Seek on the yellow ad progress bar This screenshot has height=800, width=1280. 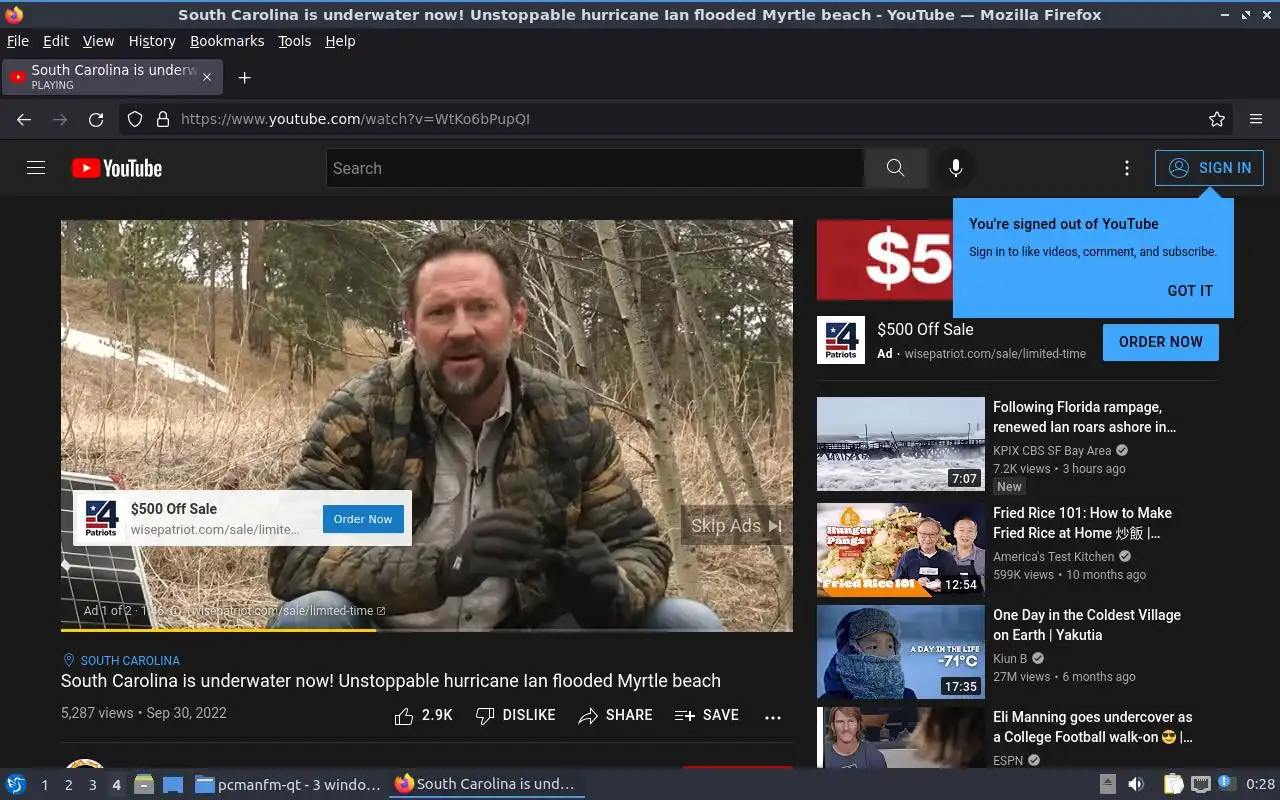pos(427,630)
